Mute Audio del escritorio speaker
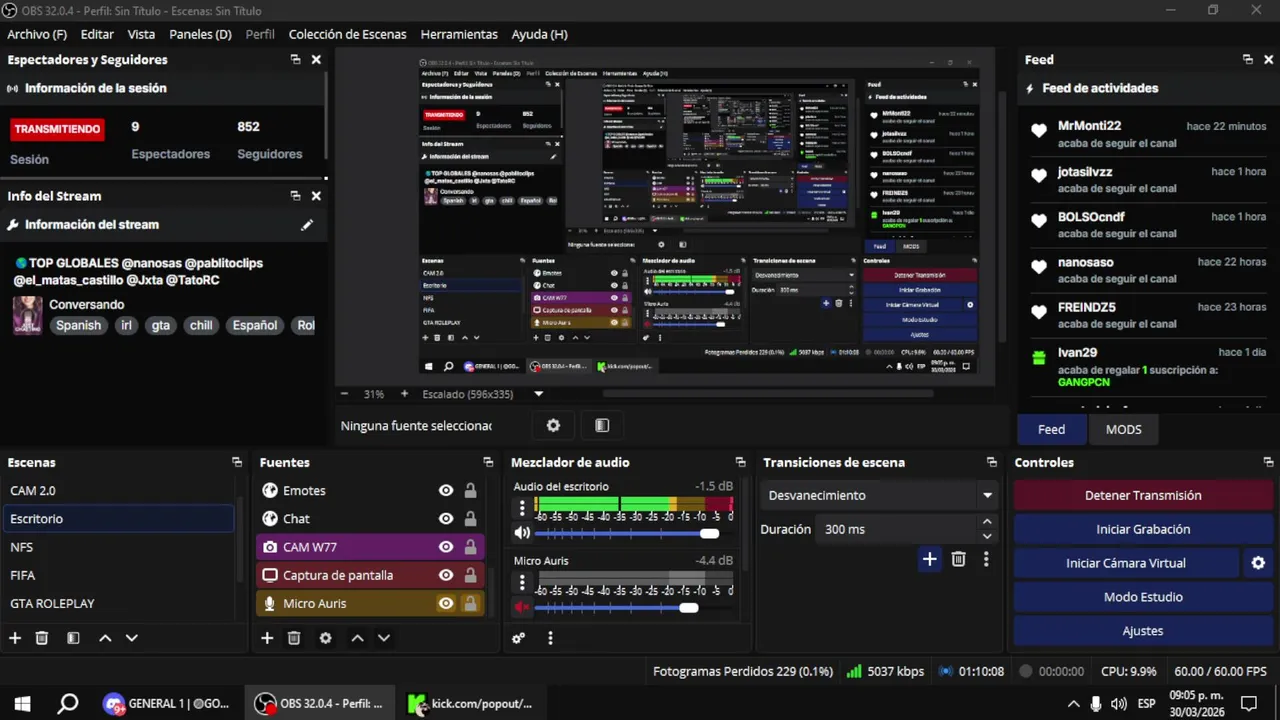 [x=522, y=533]
